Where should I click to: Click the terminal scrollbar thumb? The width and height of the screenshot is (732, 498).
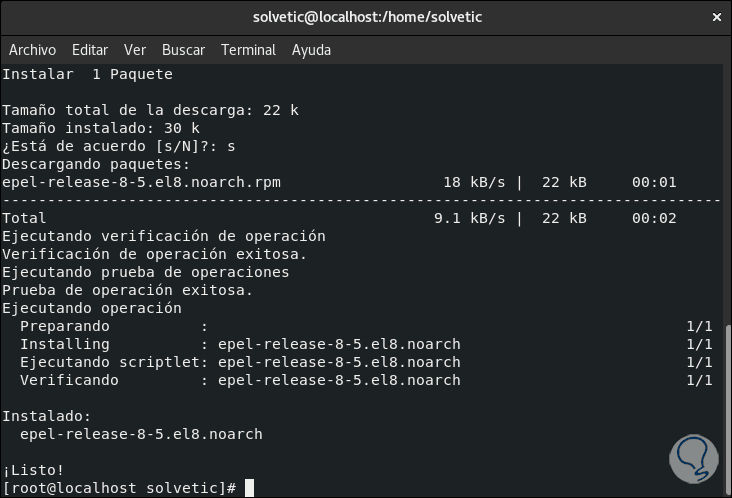[726, 408]
